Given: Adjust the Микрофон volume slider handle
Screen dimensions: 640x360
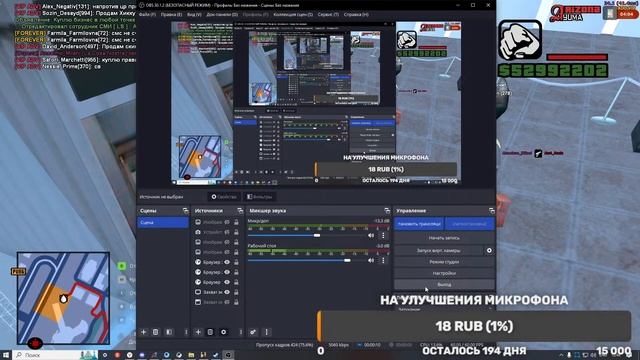Looking at the screenshot, I should coord(317,236).
